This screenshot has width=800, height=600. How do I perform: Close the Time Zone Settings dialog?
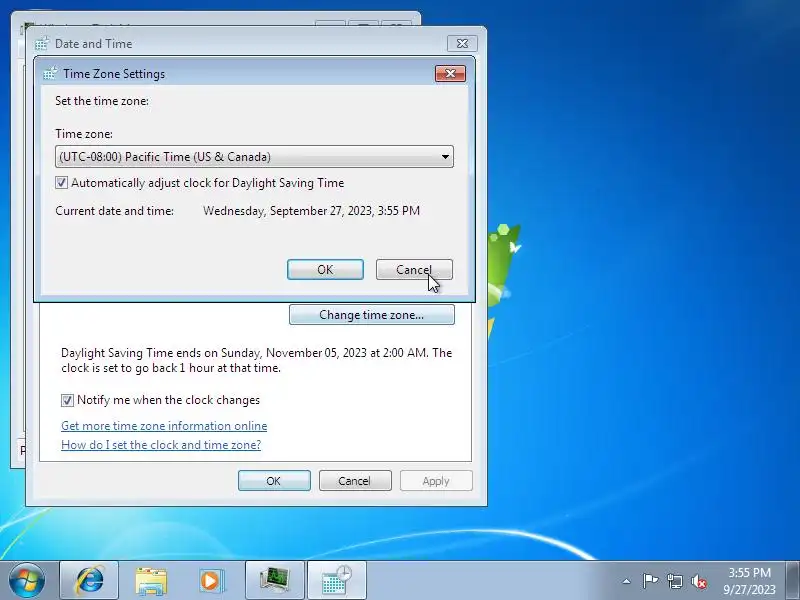pyautogui.click(x=450, y=73)
